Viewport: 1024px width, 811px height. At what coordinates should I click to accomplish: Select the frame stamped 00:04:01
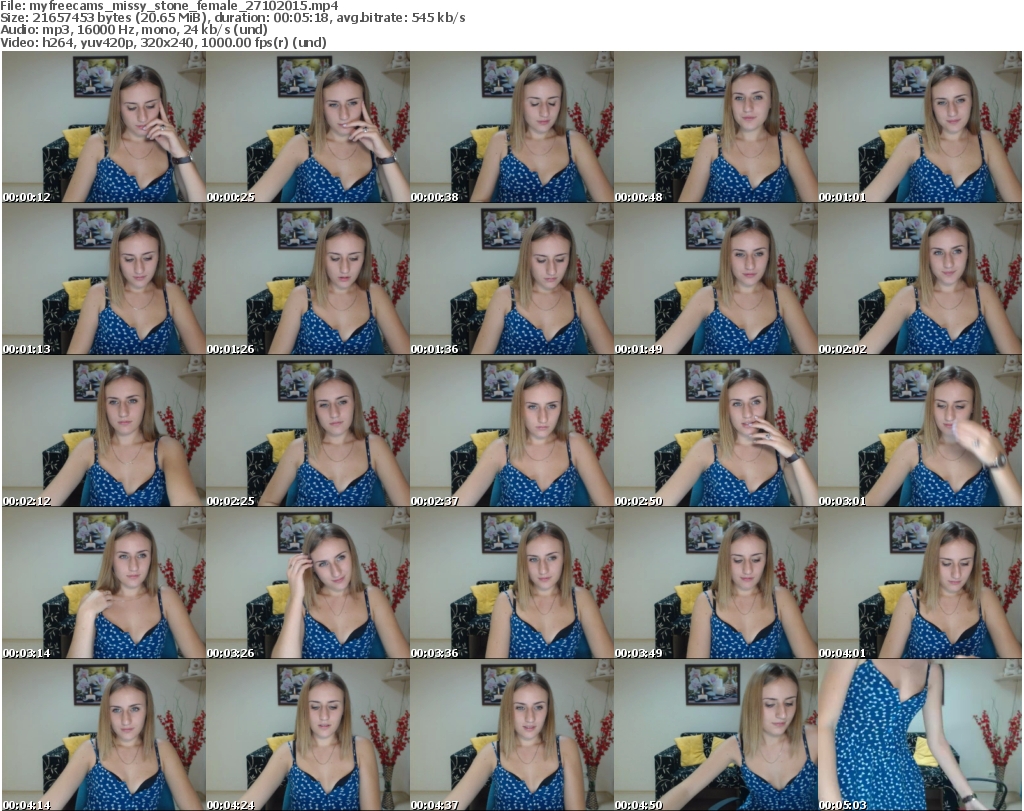point(920,583)
